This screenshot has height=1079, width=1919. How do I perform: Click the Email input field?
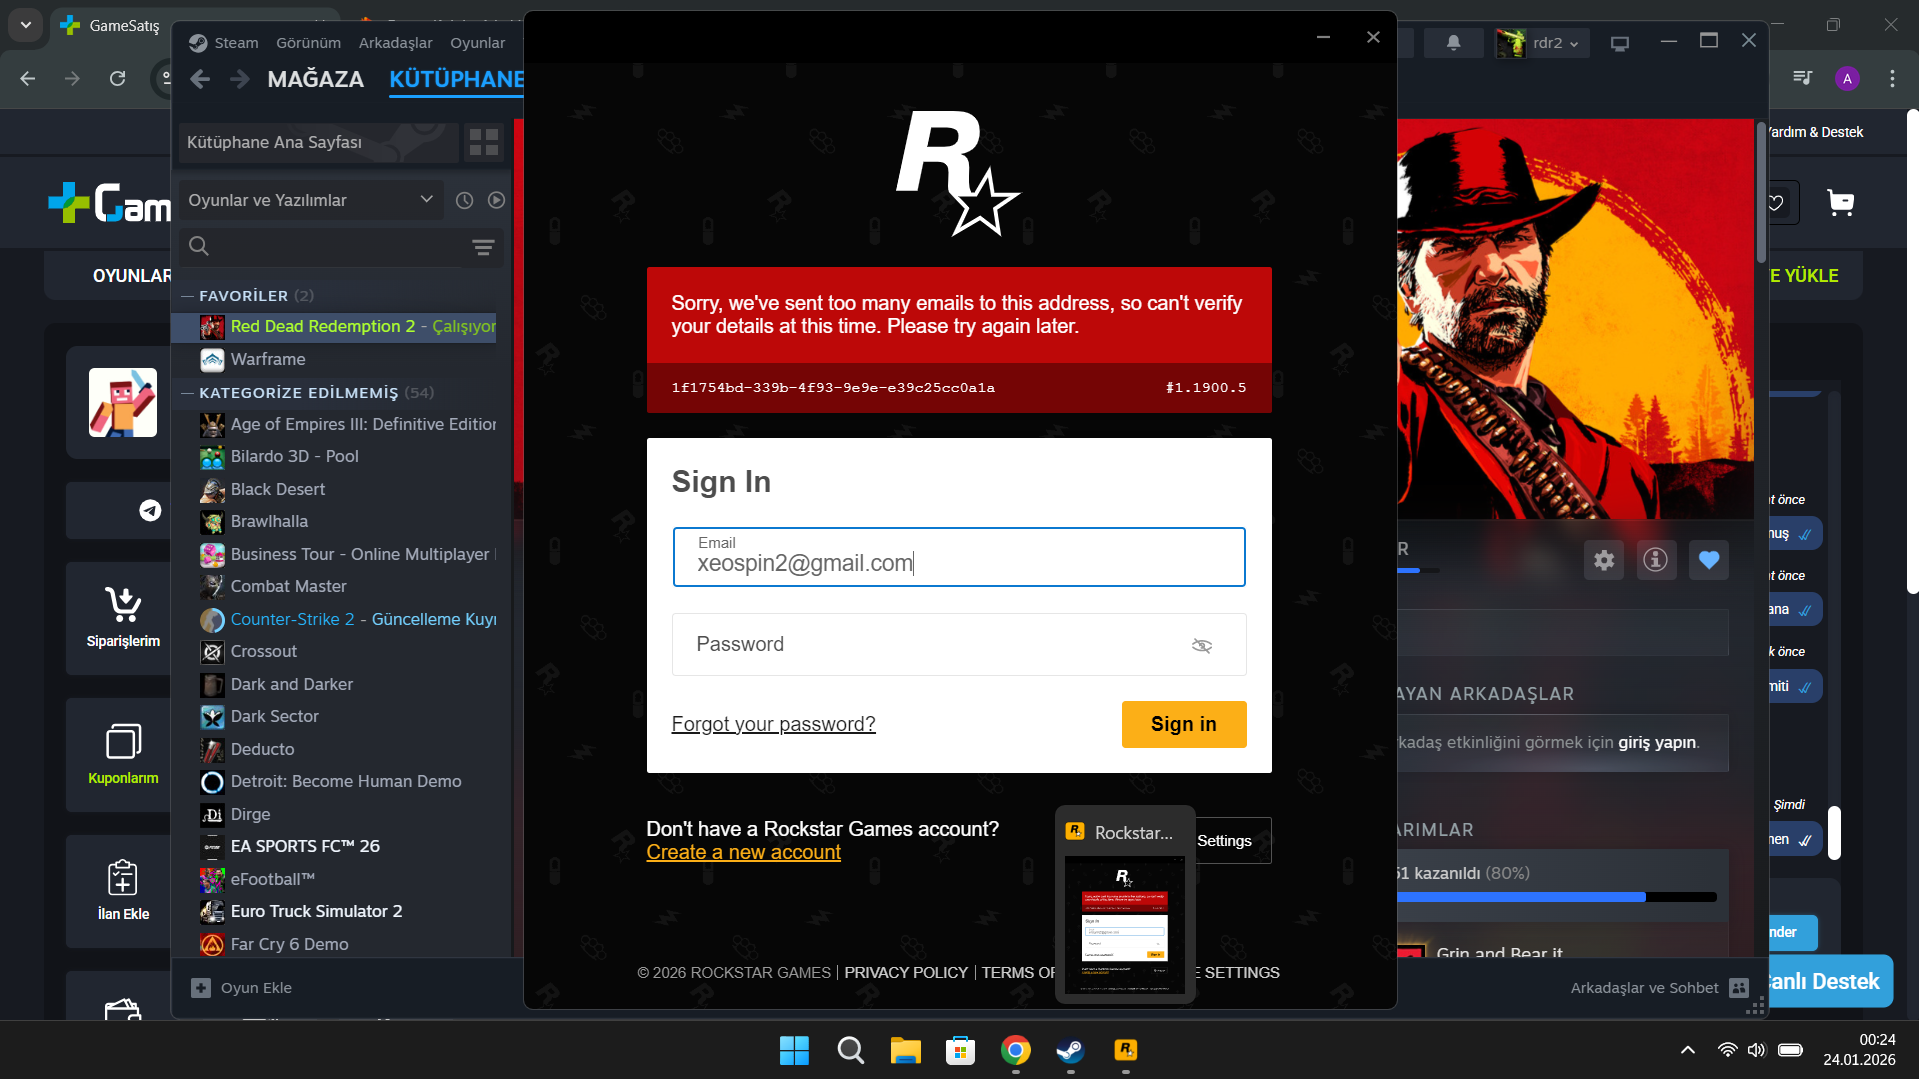point(959,557)
